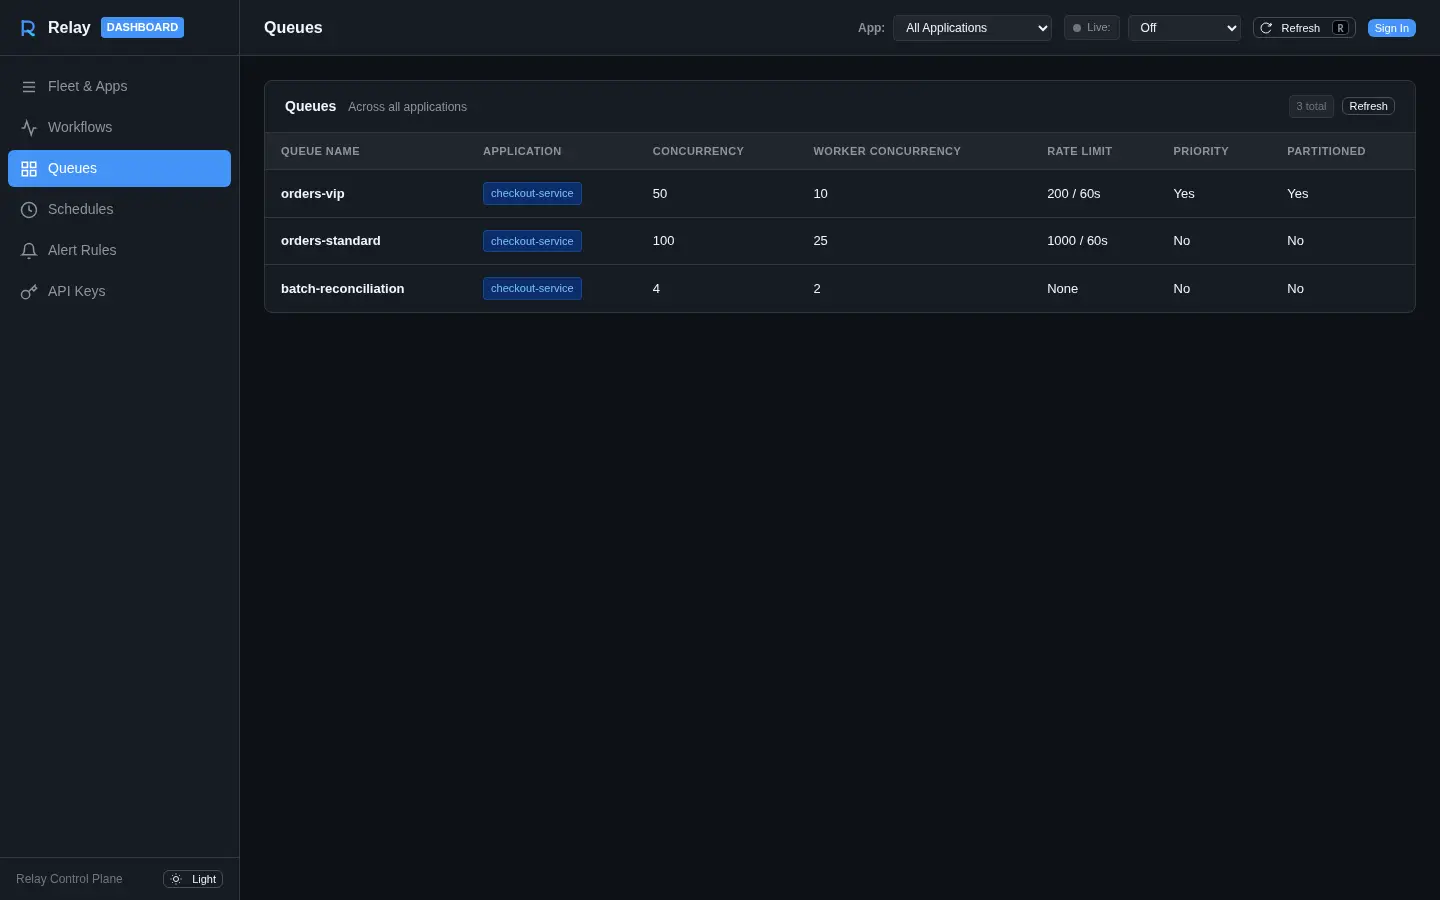Switch to Light theme
The width and height of the screenshot is (1440, 900).
click(193, 879)
